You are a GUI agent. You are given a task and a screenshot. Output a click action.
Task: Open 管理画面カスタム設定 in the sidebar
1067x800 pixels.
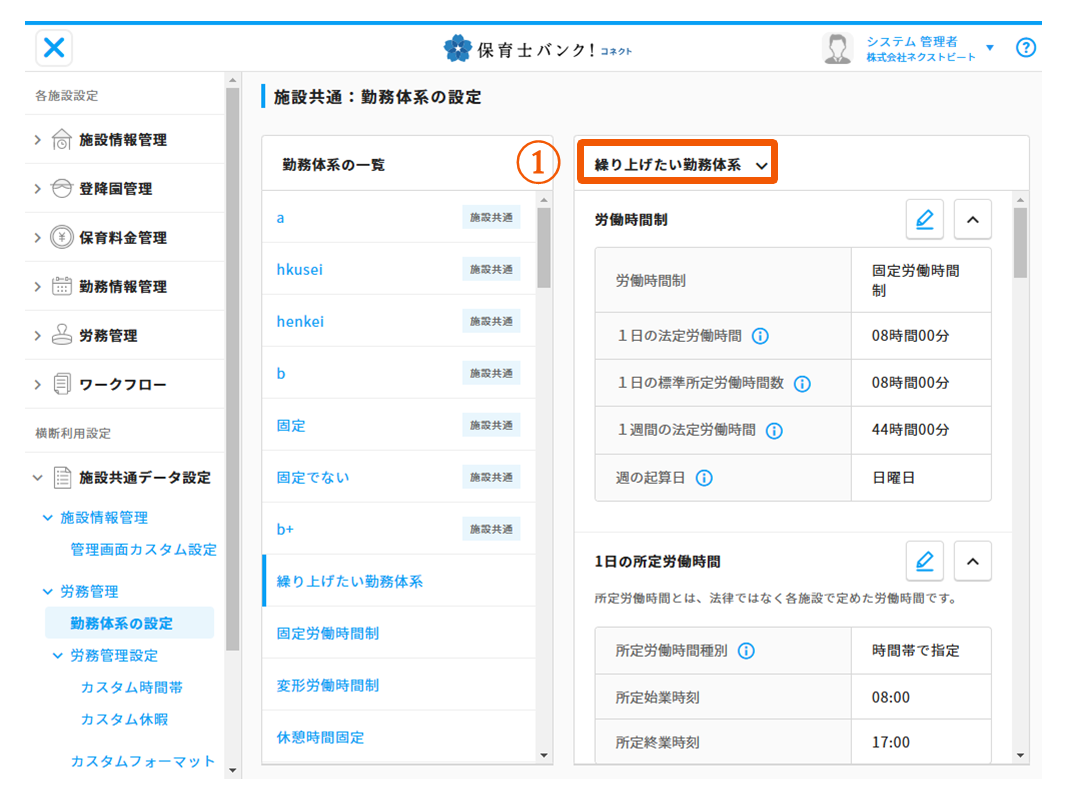(x=143, y=550)
